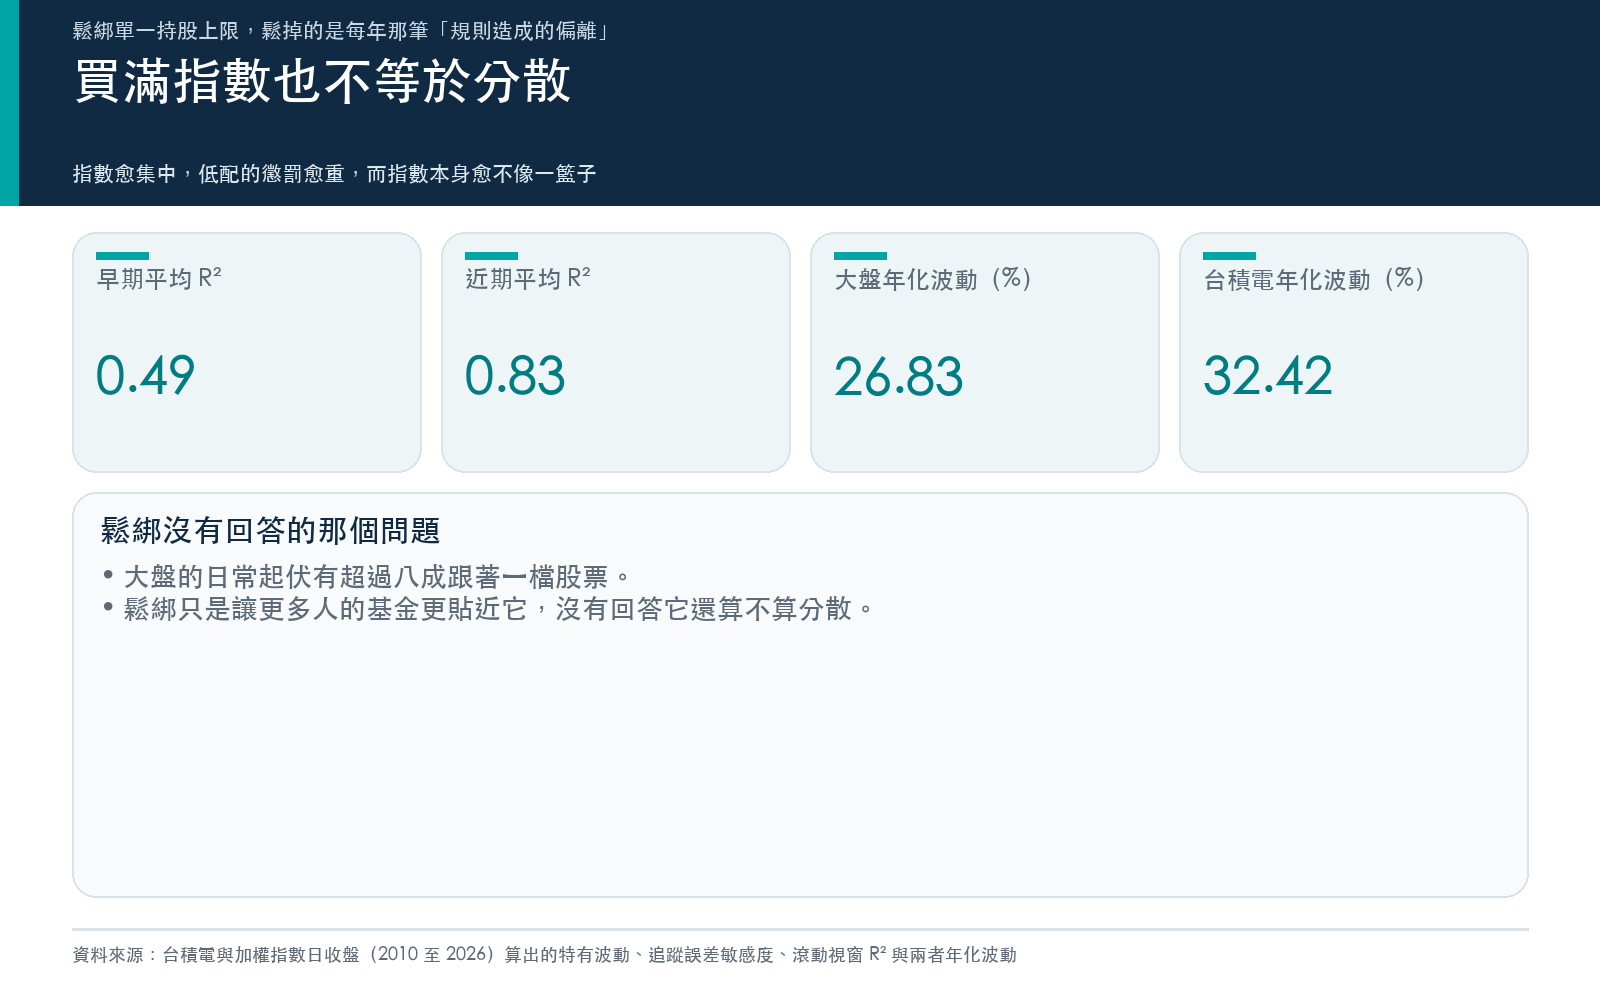
Task: Click the subtitle 指數愈集中,低配的懲罰愈重
Action: 334,174
